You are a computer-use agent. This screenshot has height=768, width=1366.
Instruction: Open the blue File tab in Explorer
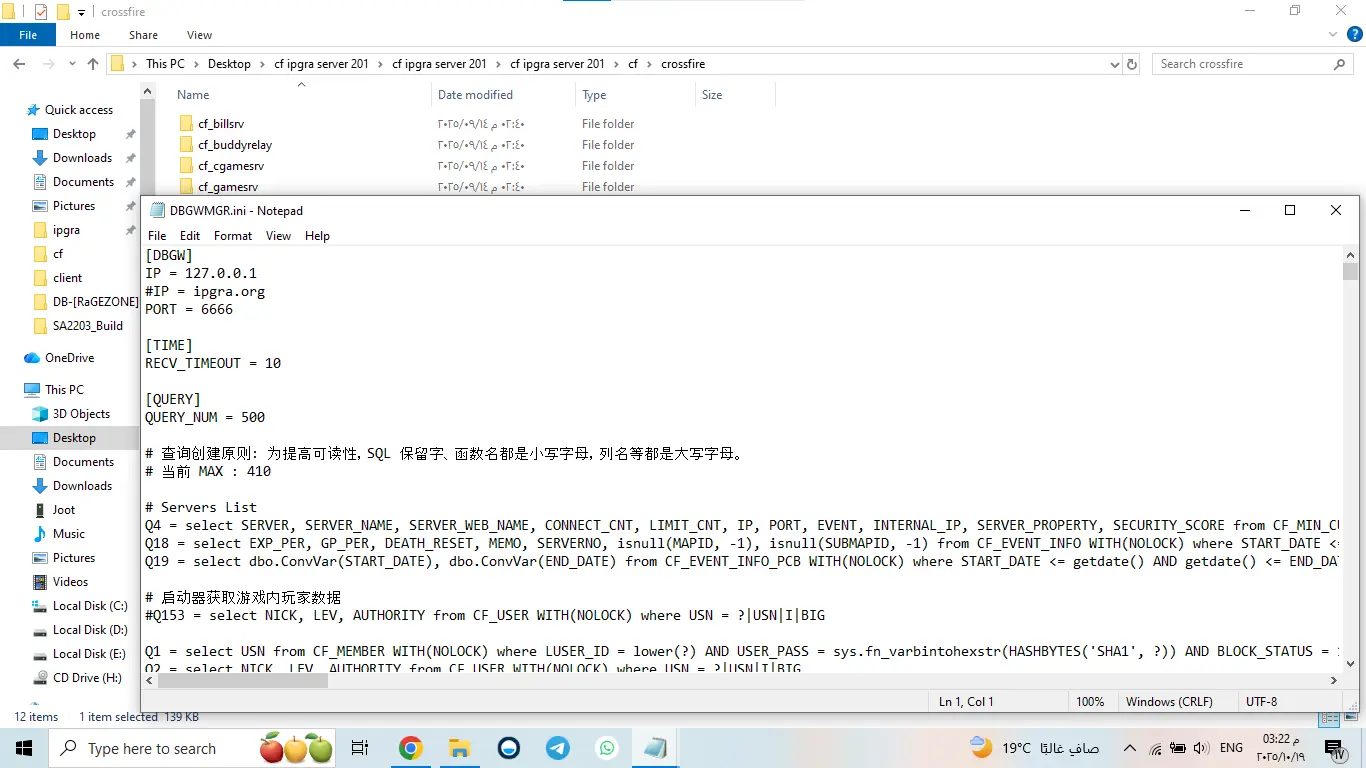[x=28, y=35]
